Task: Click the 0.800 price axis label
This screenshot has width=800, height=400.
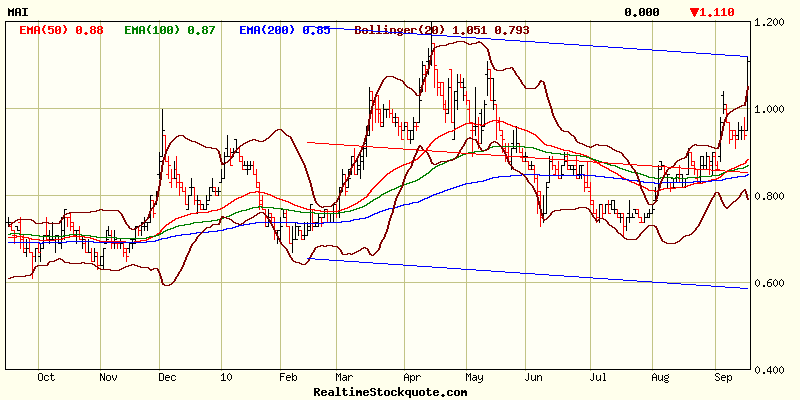Action: pyautogui.click(x=770, y=196)
